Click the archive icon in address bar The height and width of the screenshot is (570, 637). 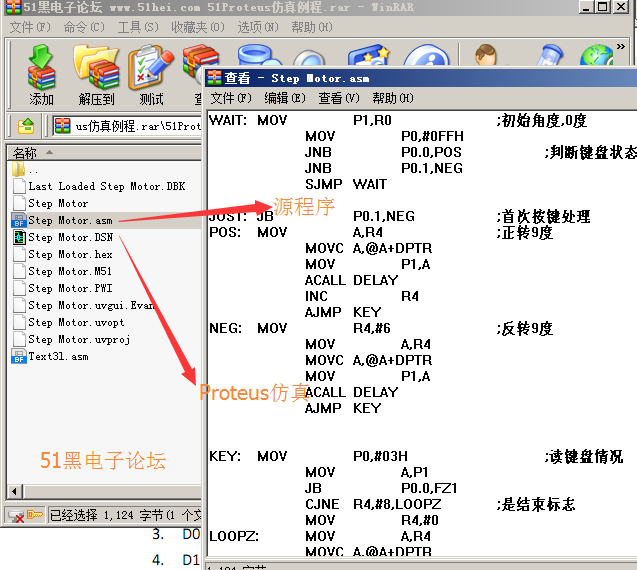point(63,126)
